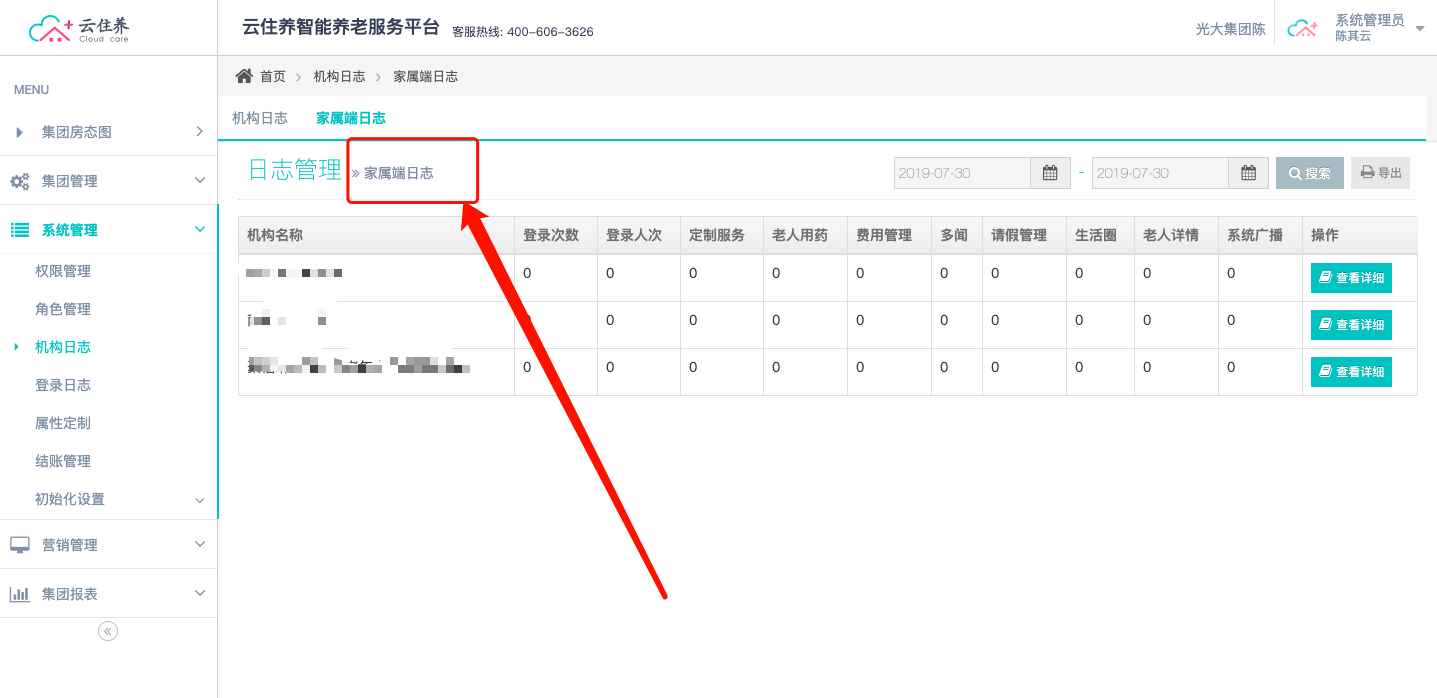This screenshot has width=1437, height=698.
Task: Click the 集团报表 bar chart icon
Action: pos(20,594)
